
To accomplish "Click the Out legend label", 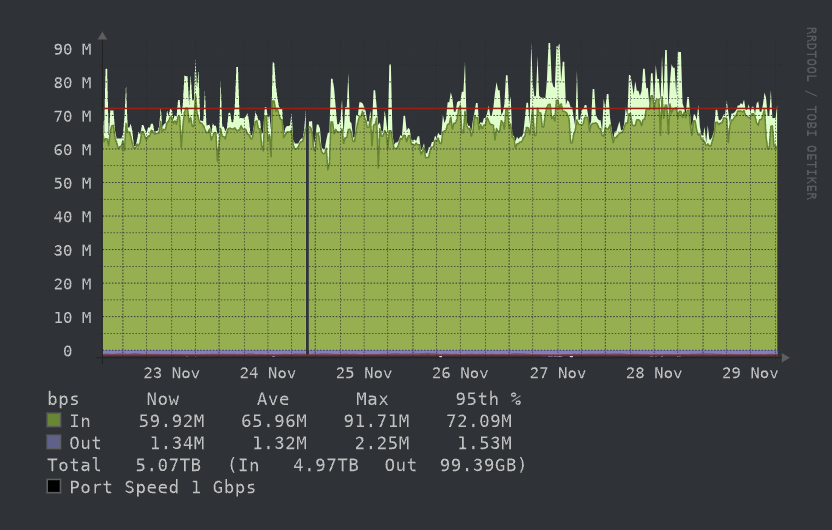I will (85, 443).
